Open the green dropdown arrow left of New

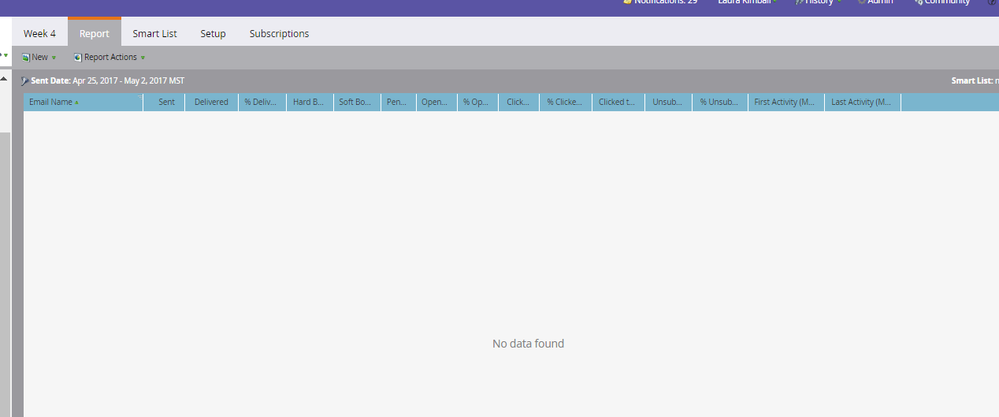[5, 56]
